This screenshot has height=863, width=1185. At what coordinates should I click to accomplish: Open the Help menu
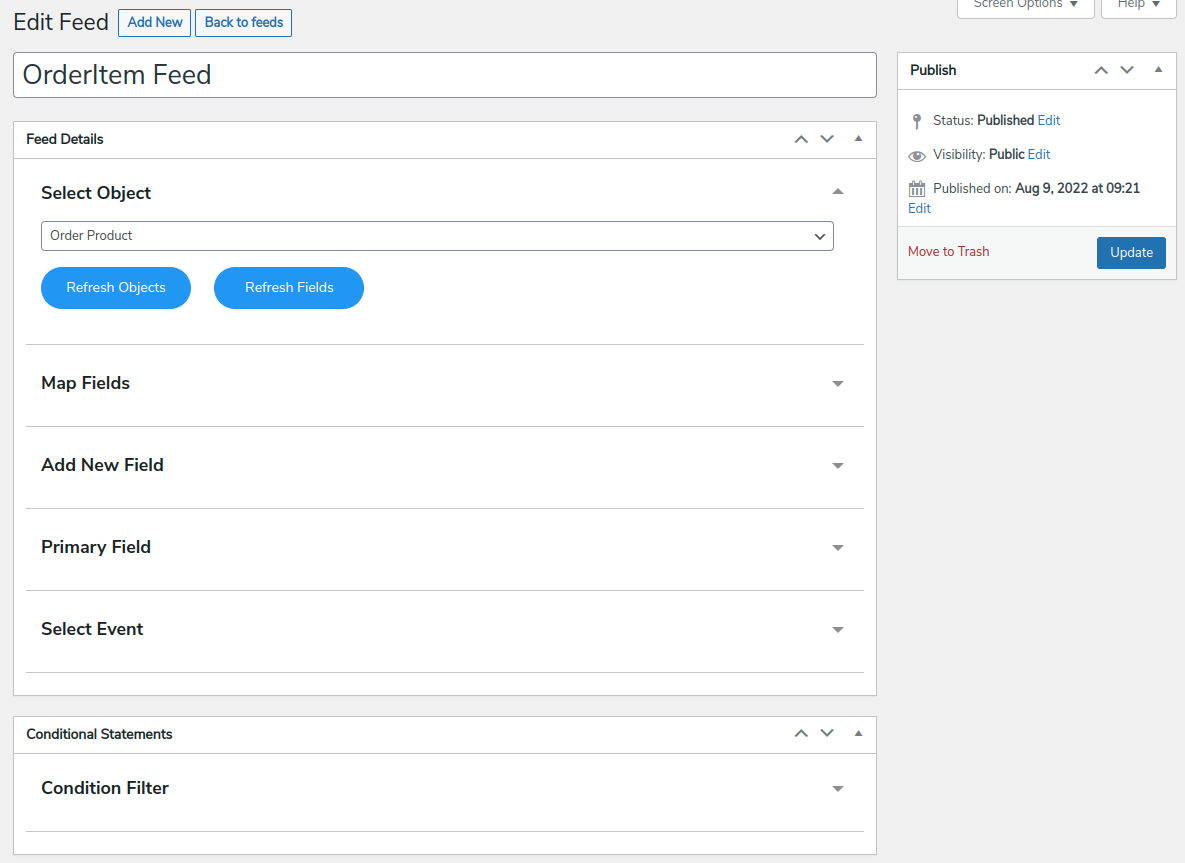[x=1137, y=5]
